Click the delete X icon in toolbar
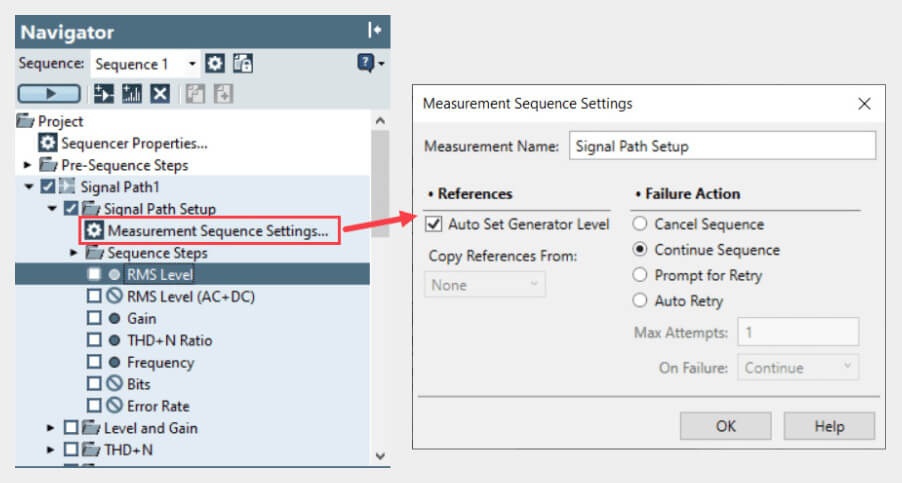The image size is (902, 483). coord(160,93)
